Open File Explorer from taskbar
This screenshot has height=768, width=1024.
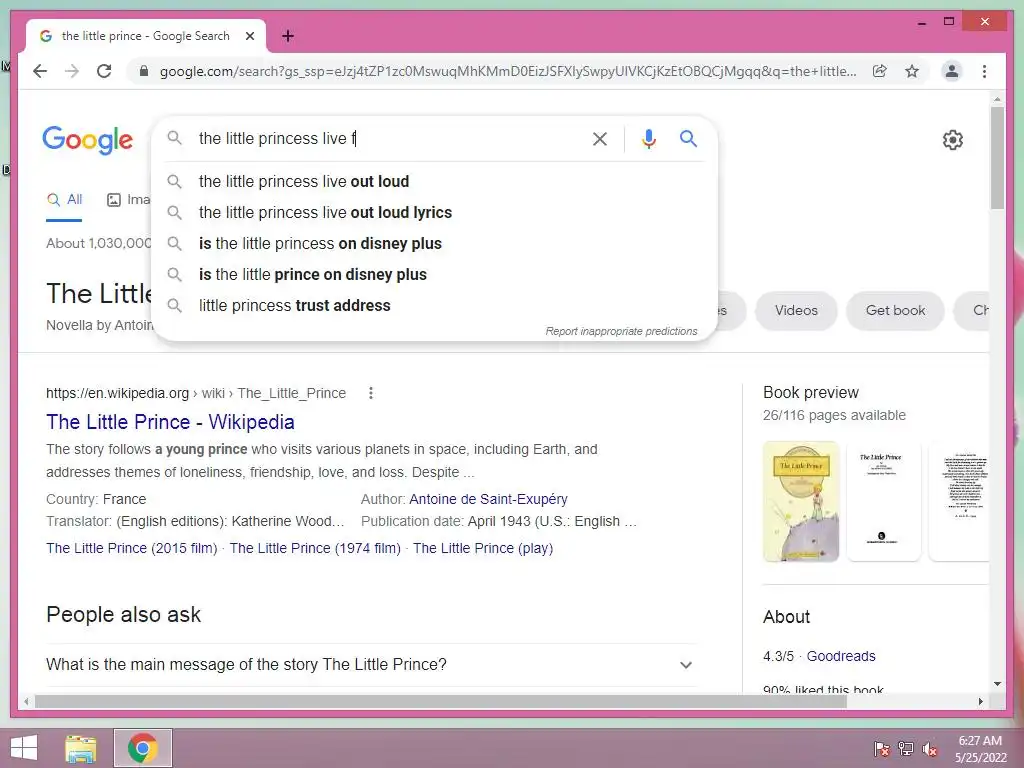(x=81, y=748)
